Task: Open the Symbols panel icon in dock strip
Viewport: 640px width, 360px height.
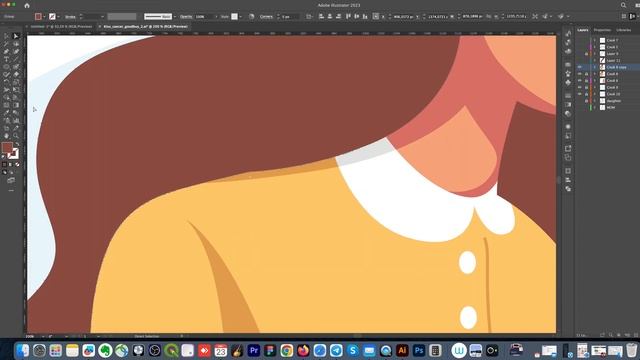Action: tap(568, 82)
